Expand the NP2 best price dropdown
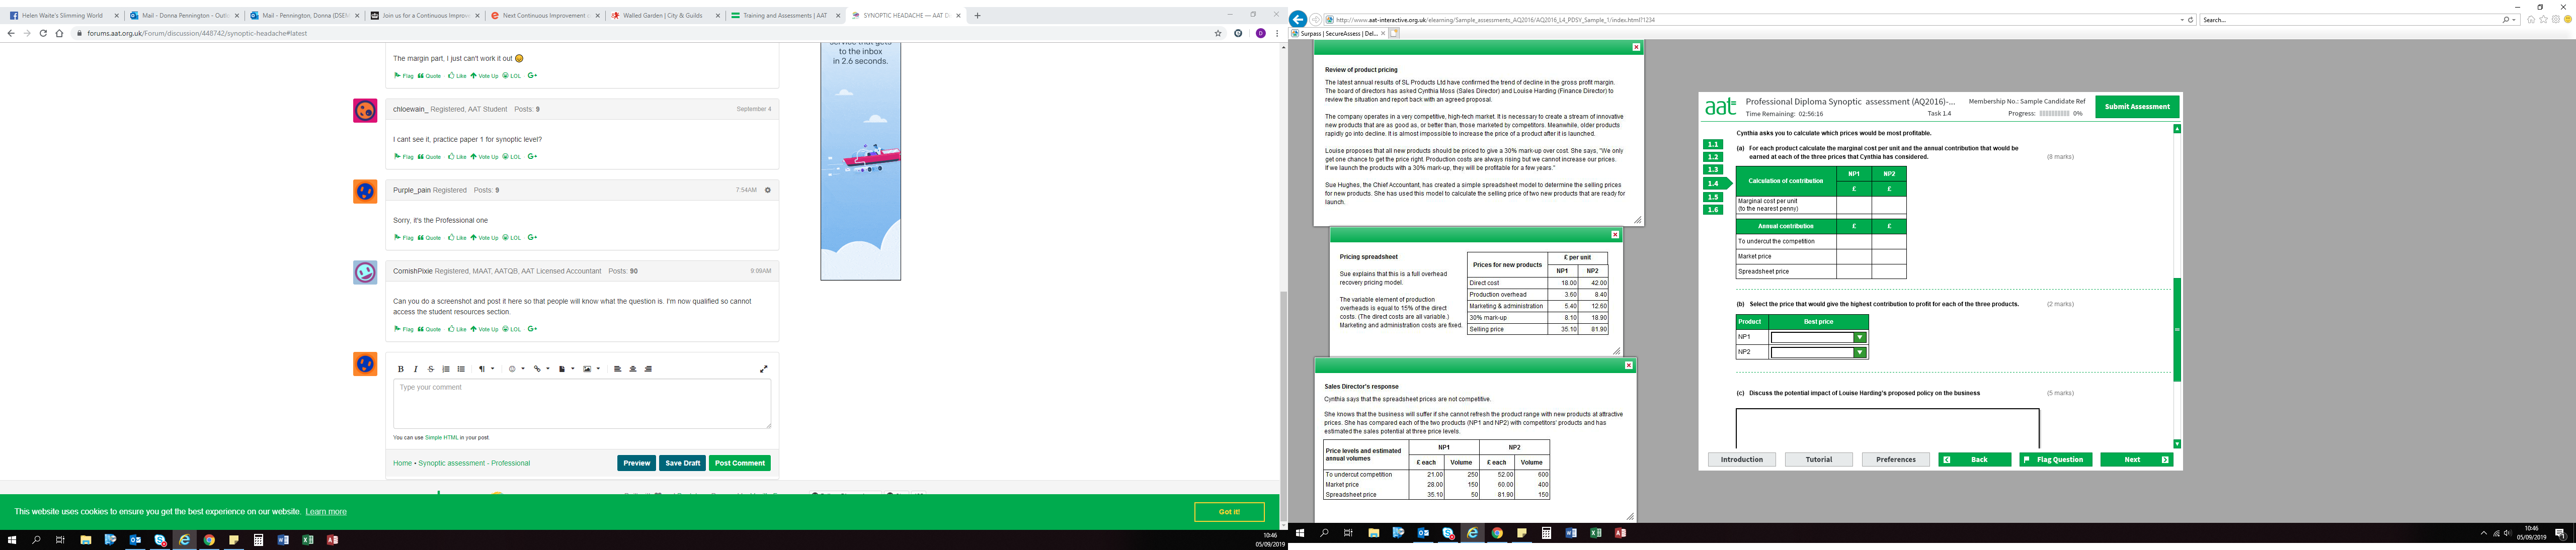Screen dimensions: 2576x550 [1859, 352]
